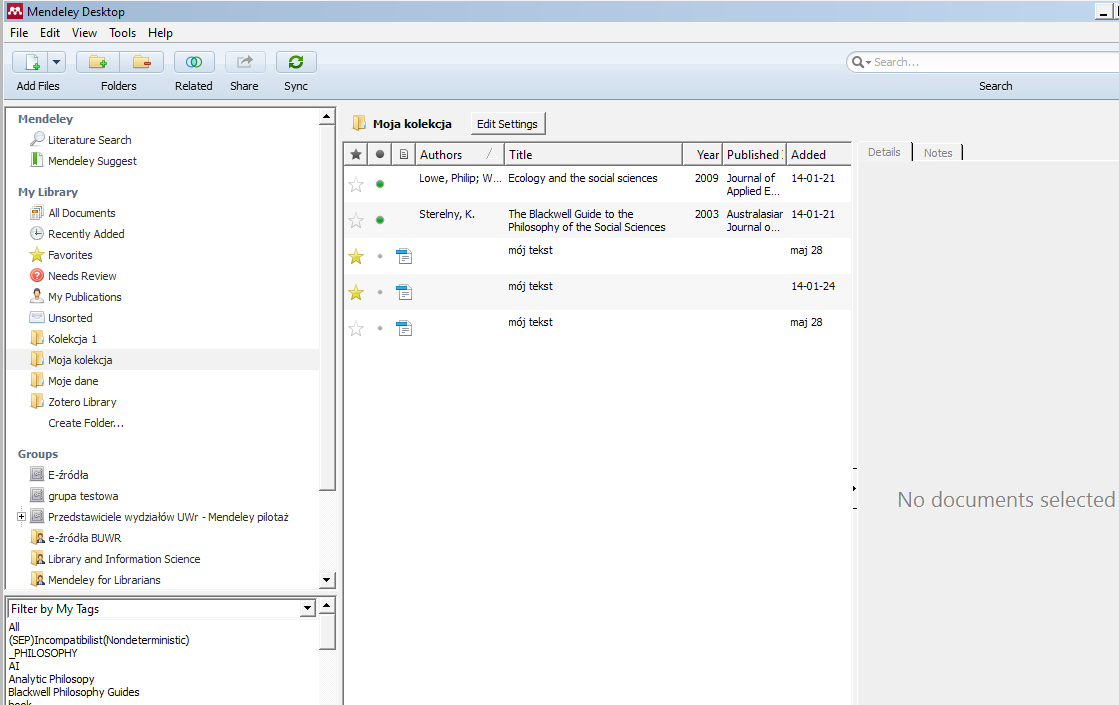
Task: Open the File menu
Action: pyautogui.click(x=19, y=33)
